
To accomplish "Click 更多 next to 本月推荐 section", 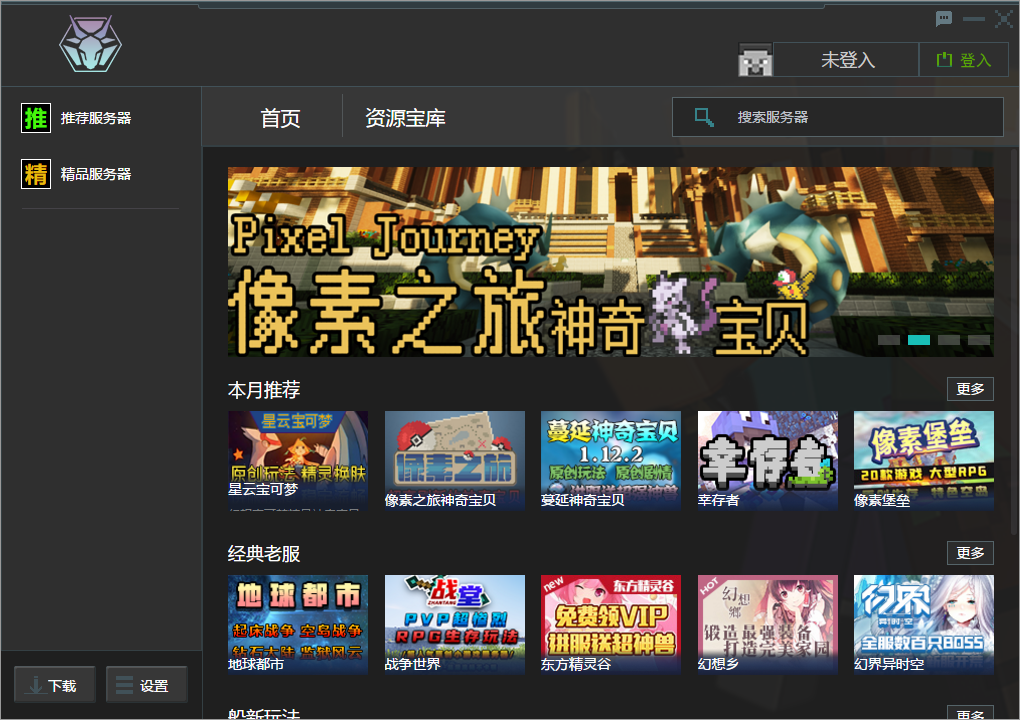I will (970, 388).
